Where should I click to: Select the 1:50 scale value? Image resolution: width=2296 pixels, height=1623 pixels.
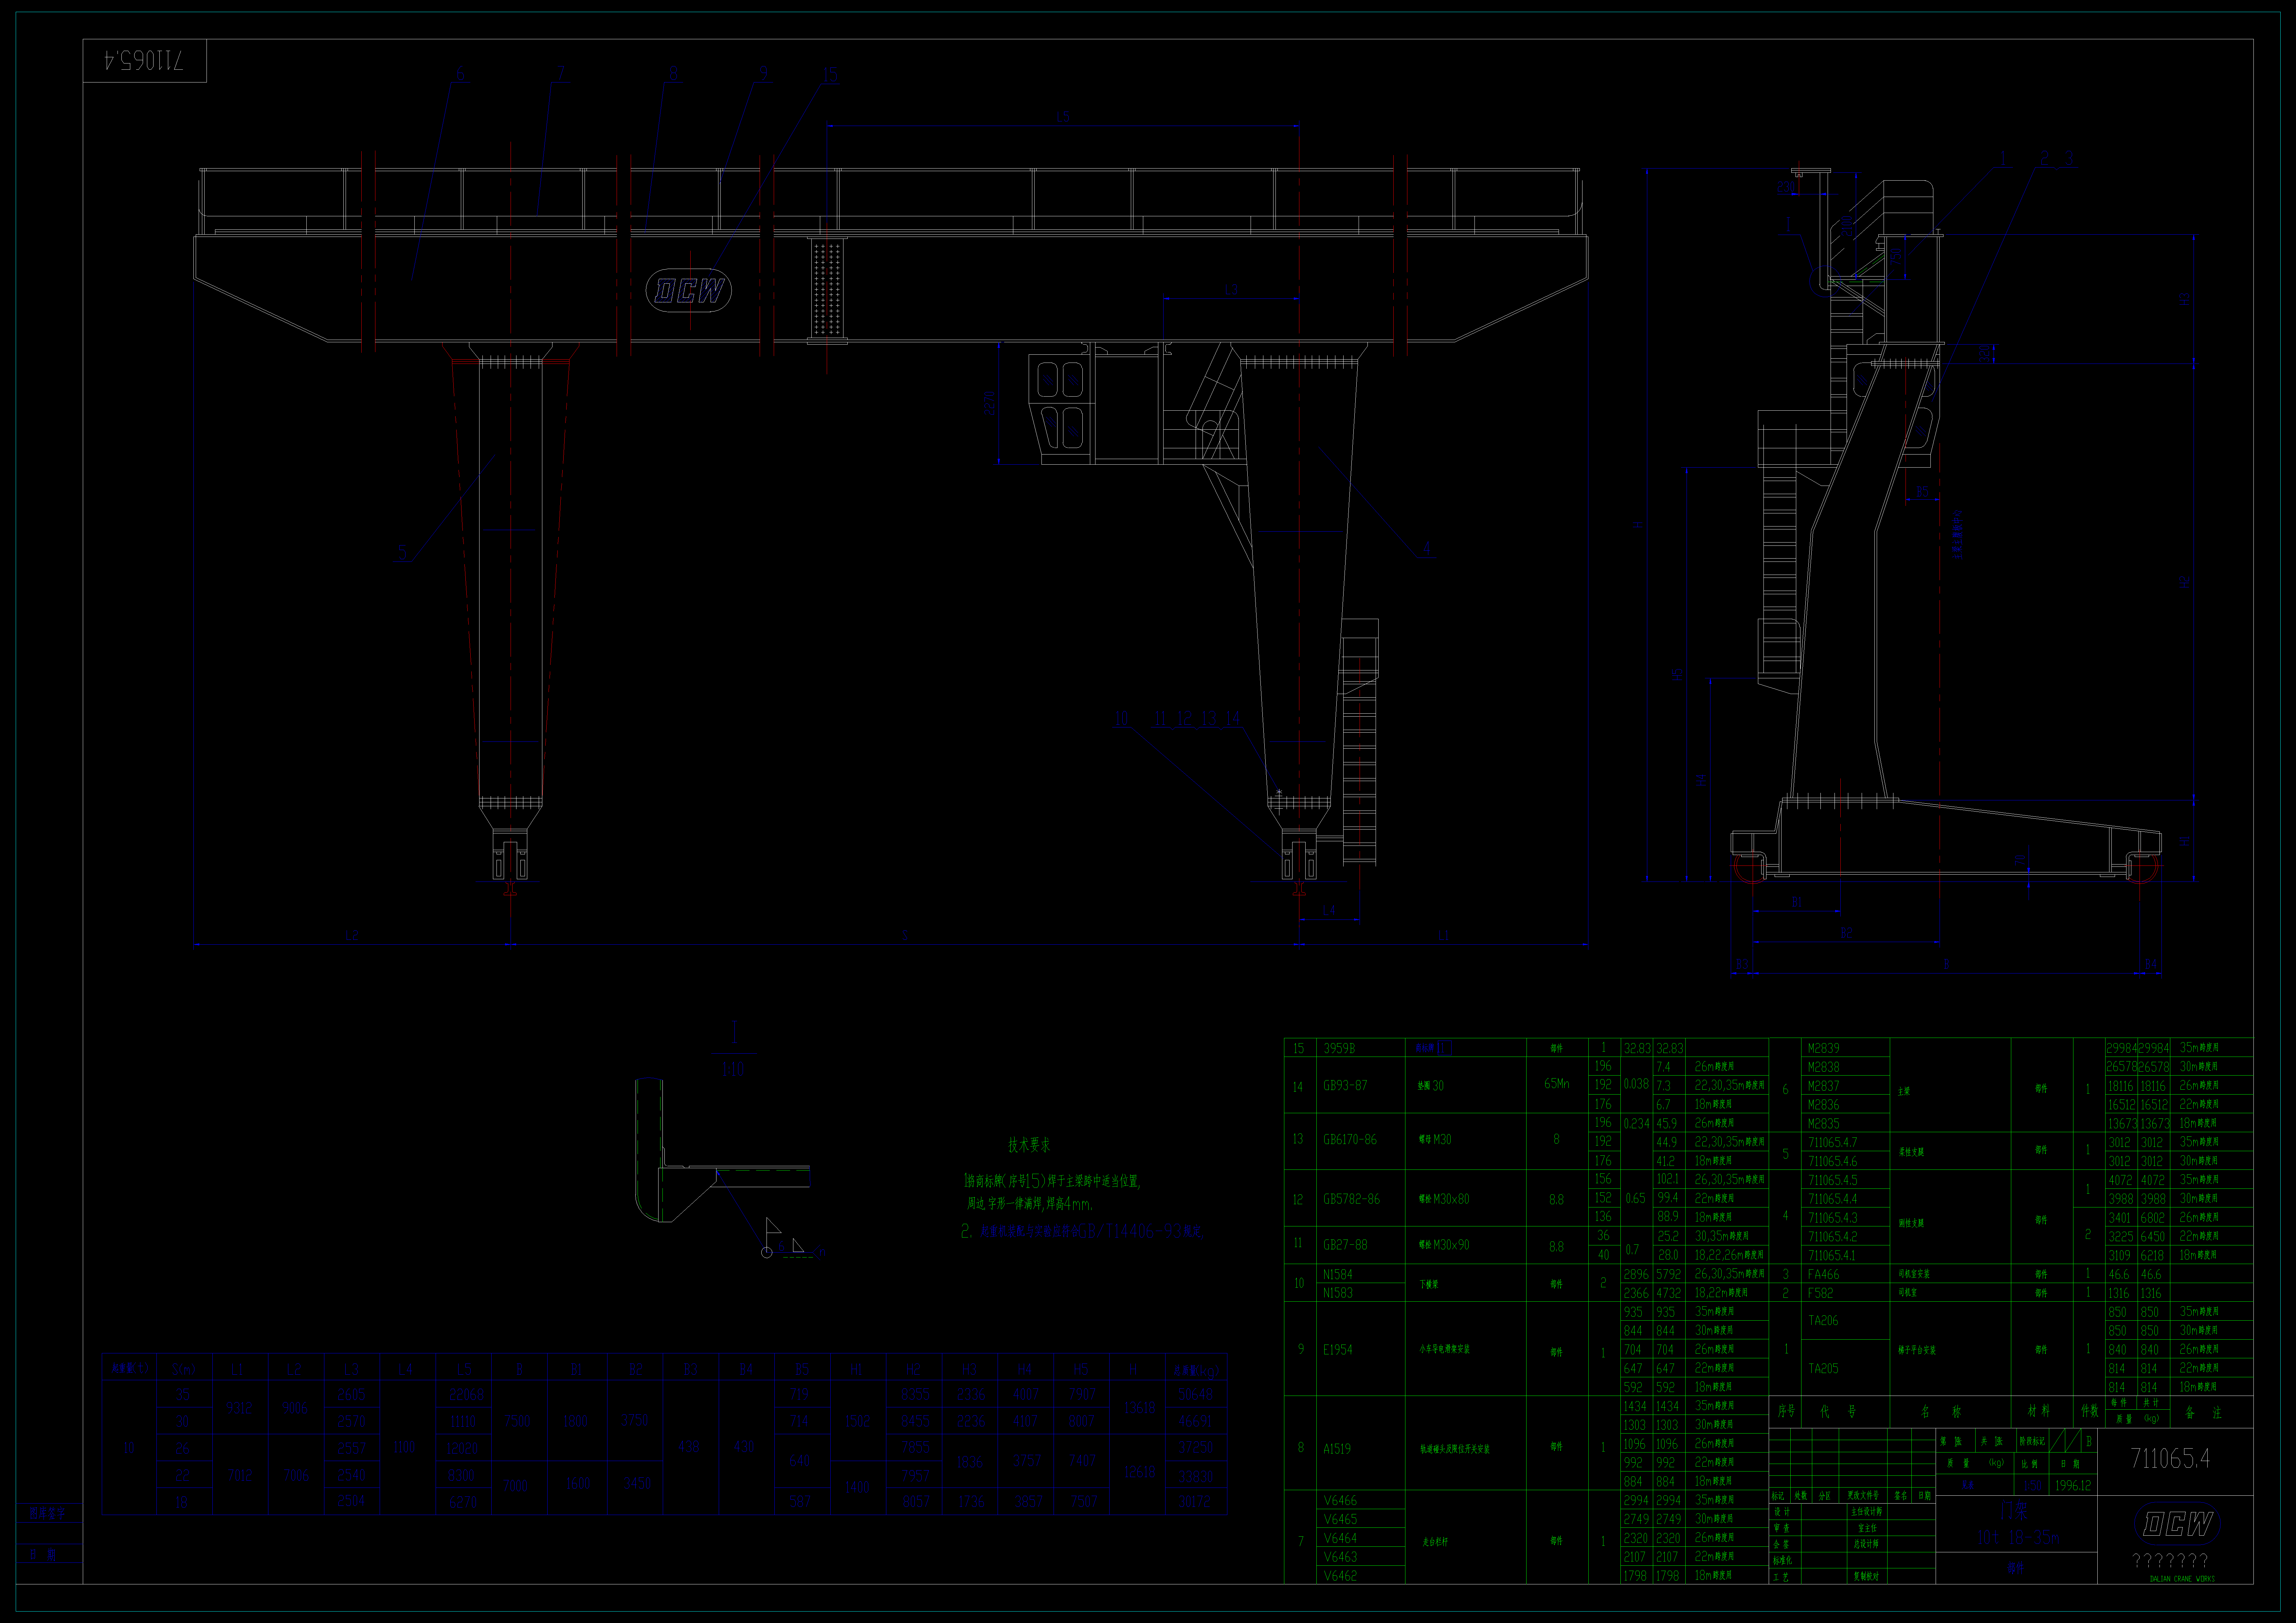(x=2033, y=1486)
